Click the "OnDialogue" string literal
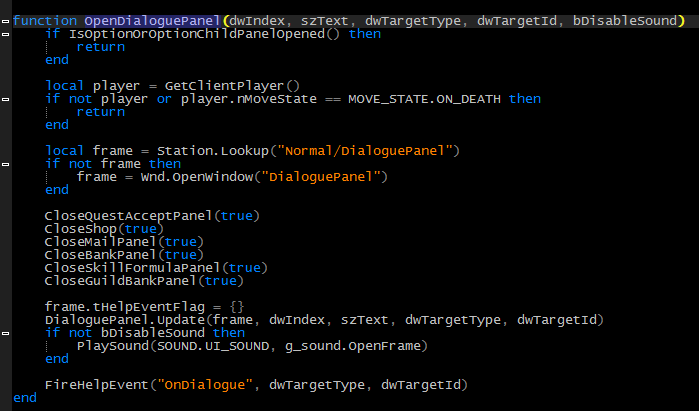Viewport: 699px width, 411px height. click(x=205, y=385)
